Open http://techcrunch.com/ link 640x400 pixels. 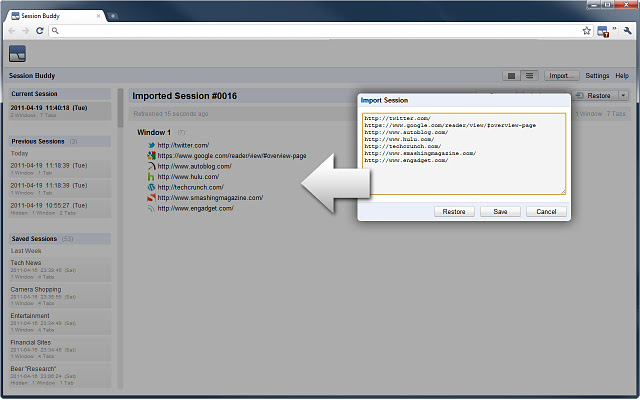pos(191,187)
